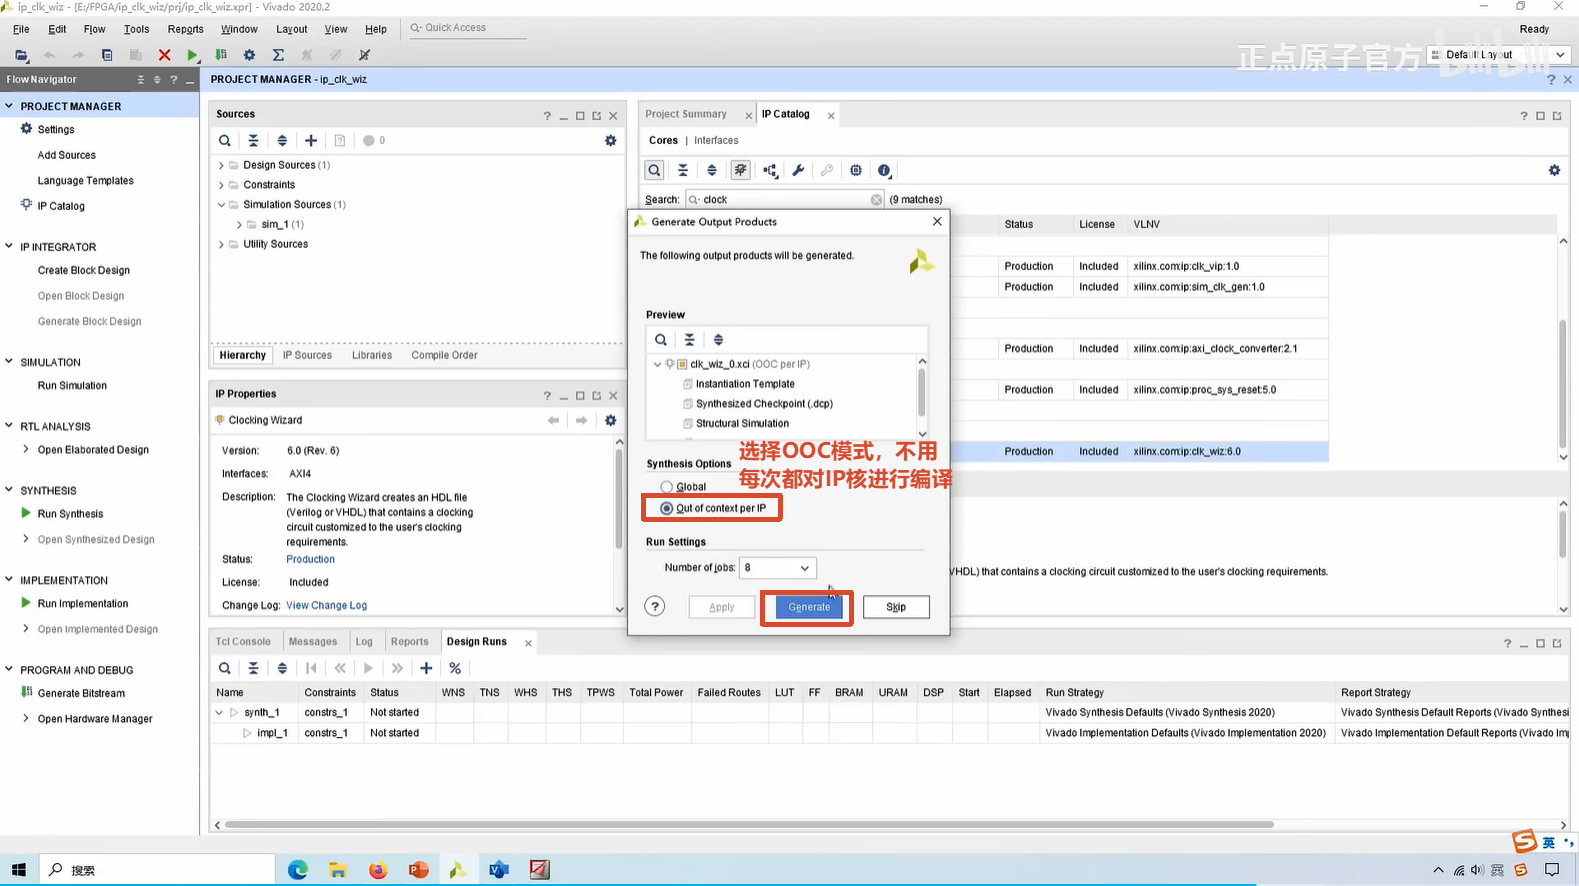Collapse the synth_1 run row
The image size is (1579, 886).
[x=219, y=713]
